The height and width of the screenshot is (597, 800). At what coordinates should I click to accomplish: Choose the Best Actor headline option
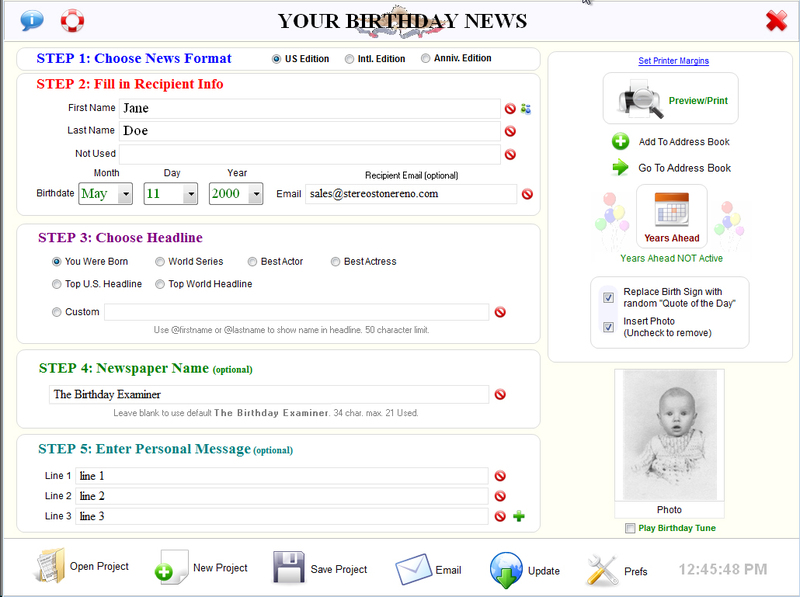pos(252,262)
